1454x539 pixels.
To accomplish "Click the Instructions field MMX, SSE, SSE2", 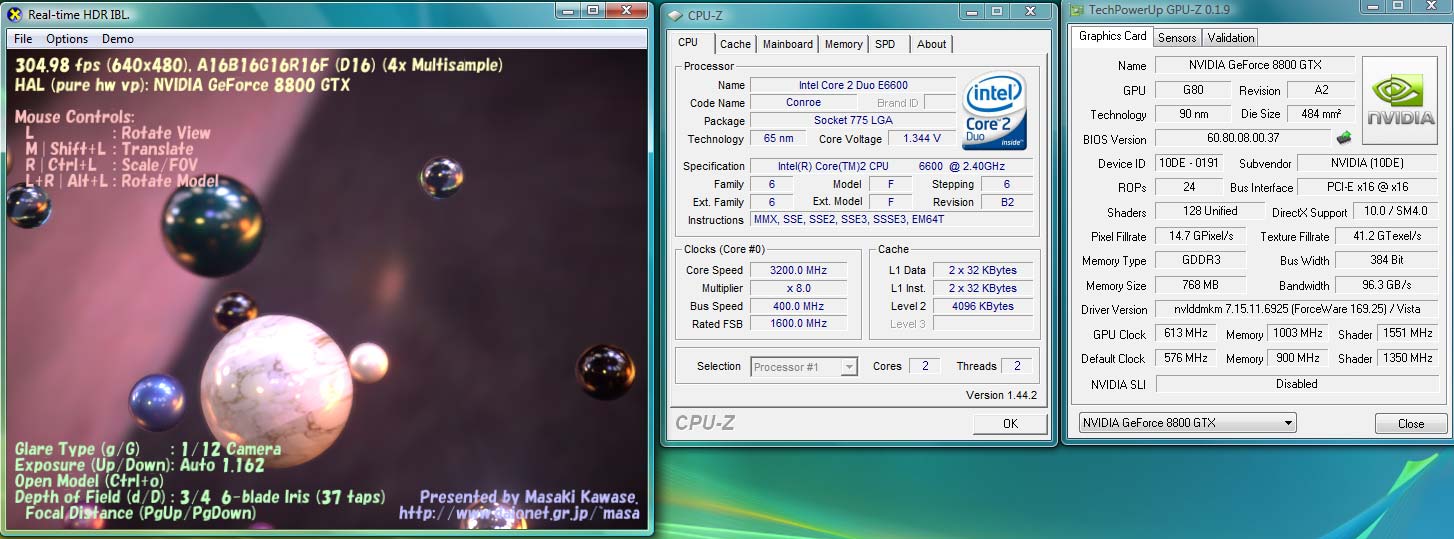I will pyautogui.click(x=892, y=220).
